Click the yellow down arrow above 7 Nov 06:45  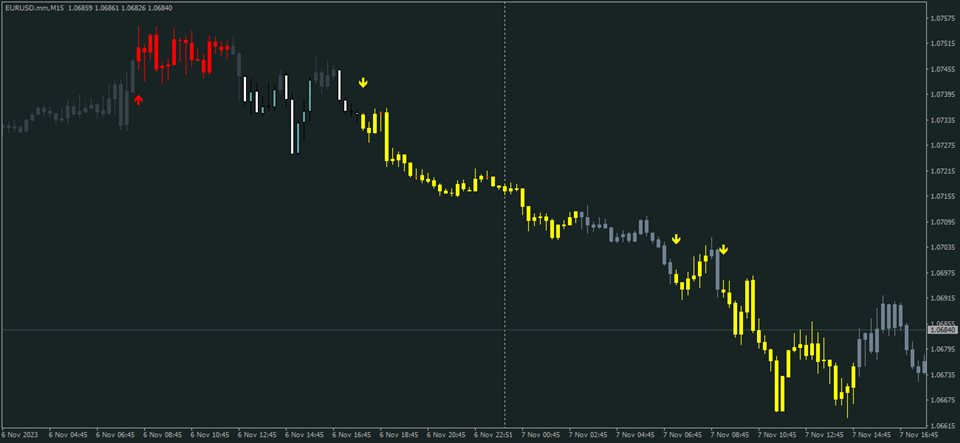click(x=676, y=239)
